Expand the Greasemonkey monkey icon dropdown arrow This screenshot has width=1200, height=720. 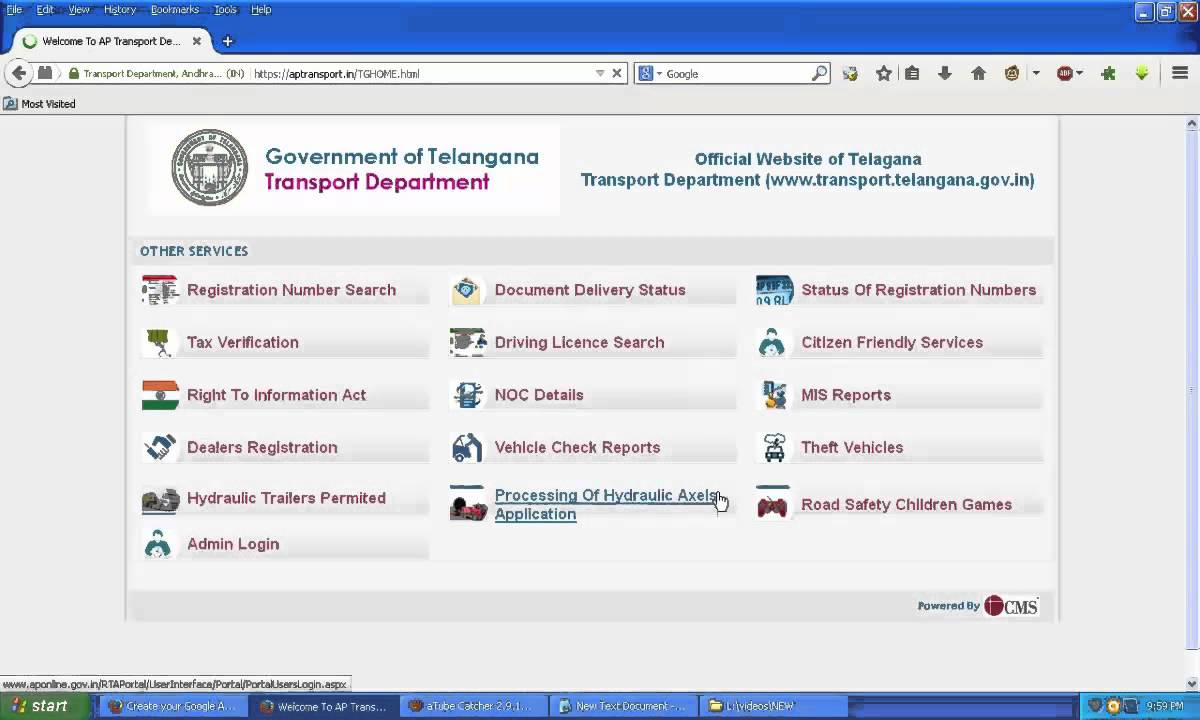tap(1036, 73)
